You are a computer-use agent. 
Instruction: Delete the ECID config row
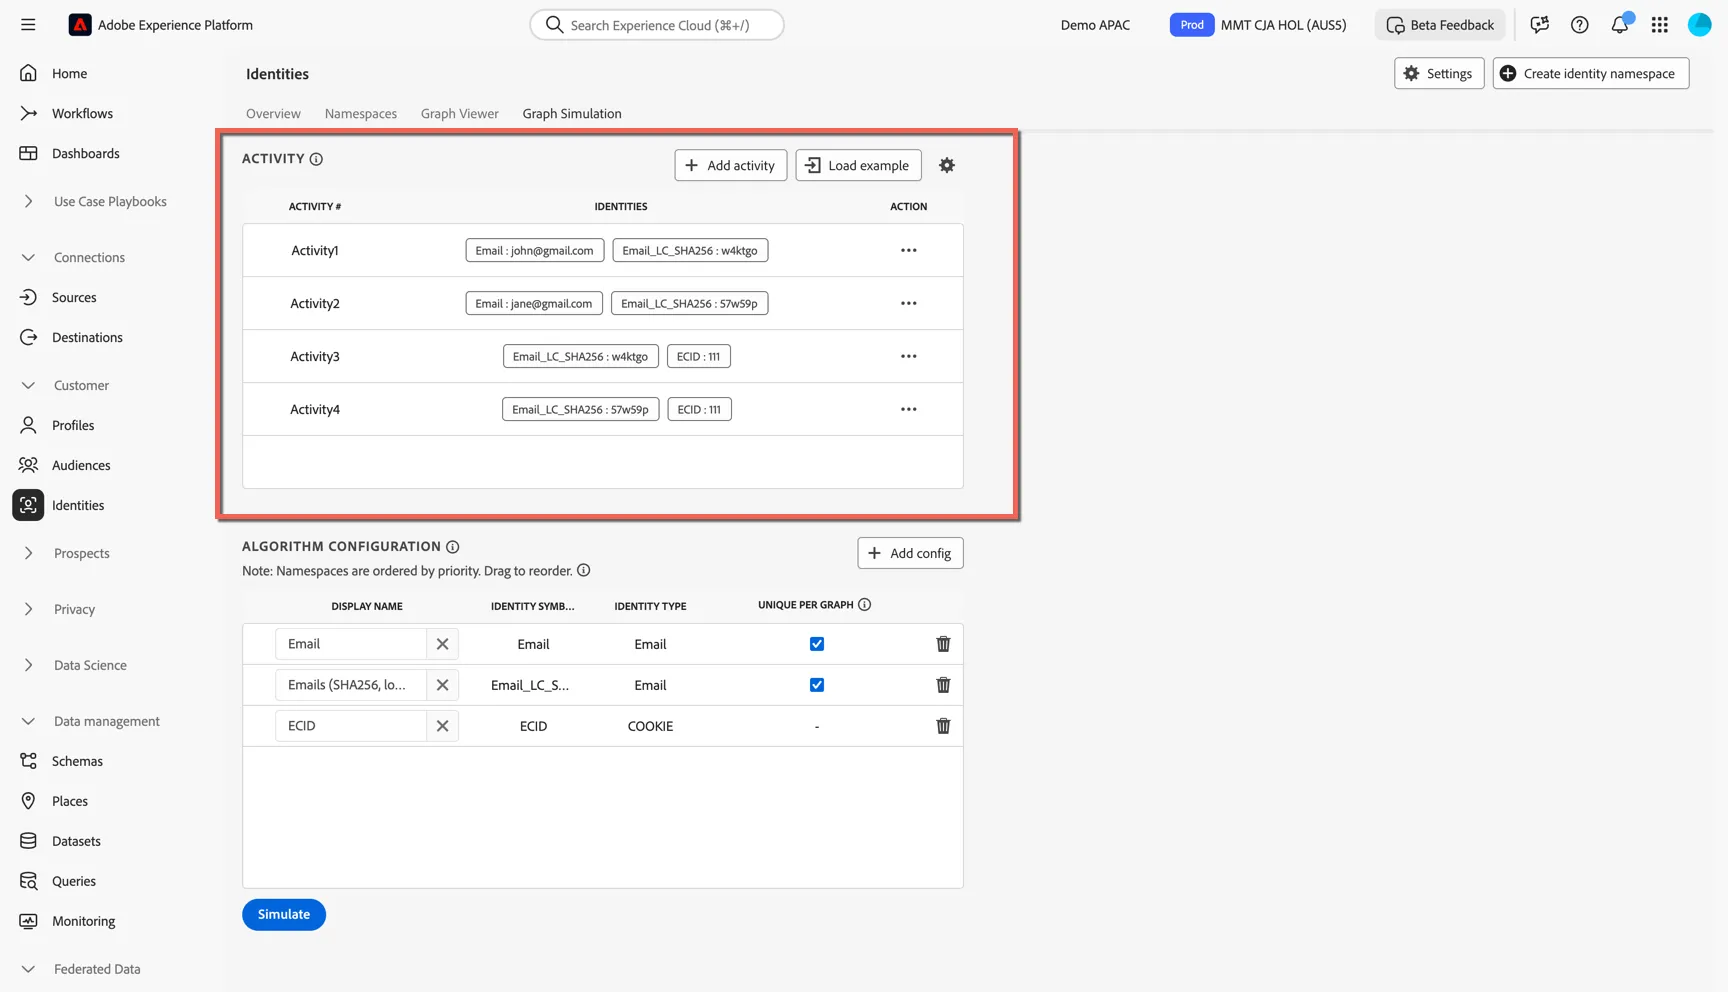click(943, 726)
